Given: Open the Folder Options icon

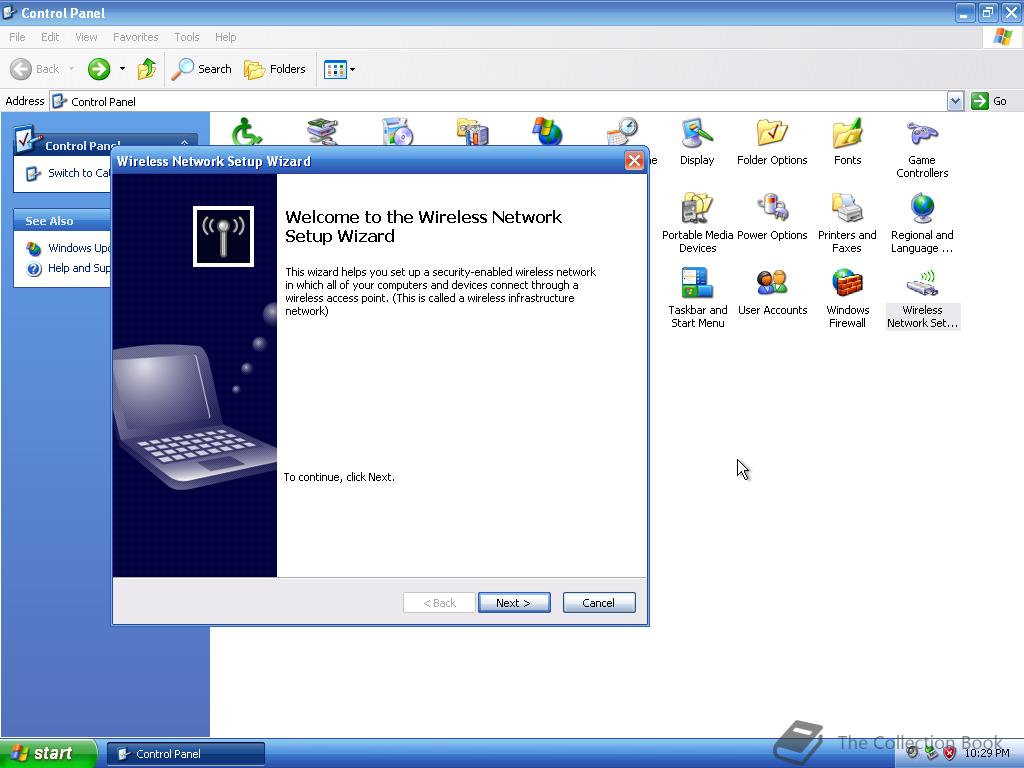Looking at the screenshot, I should point(772,142).
